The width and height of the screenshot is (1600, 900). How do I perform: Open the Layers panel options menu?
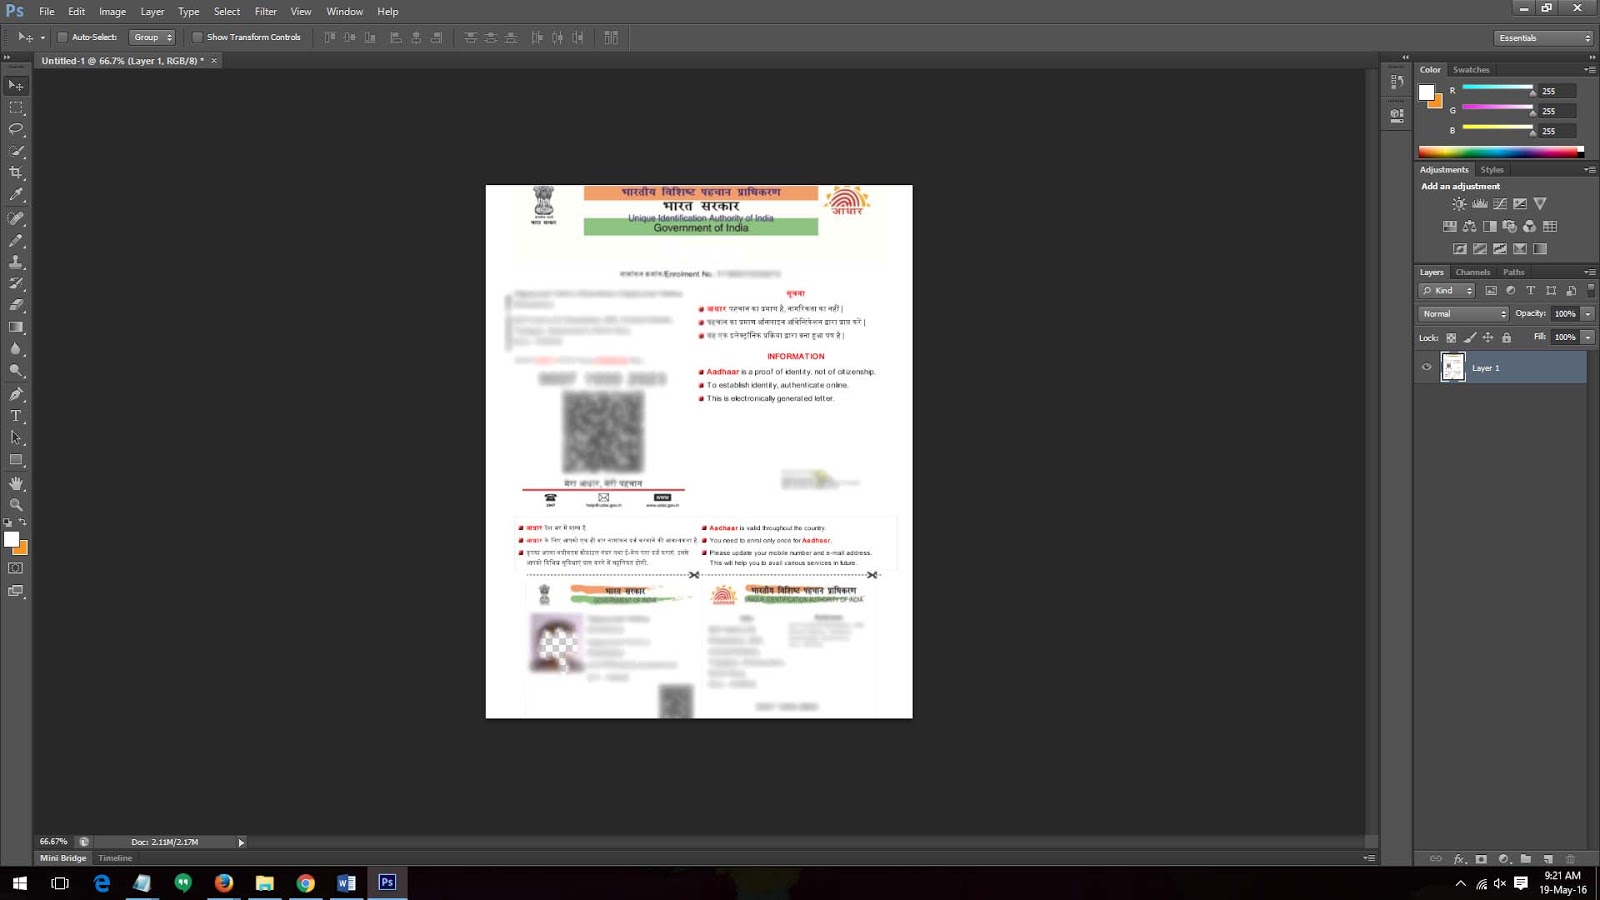1590,272
